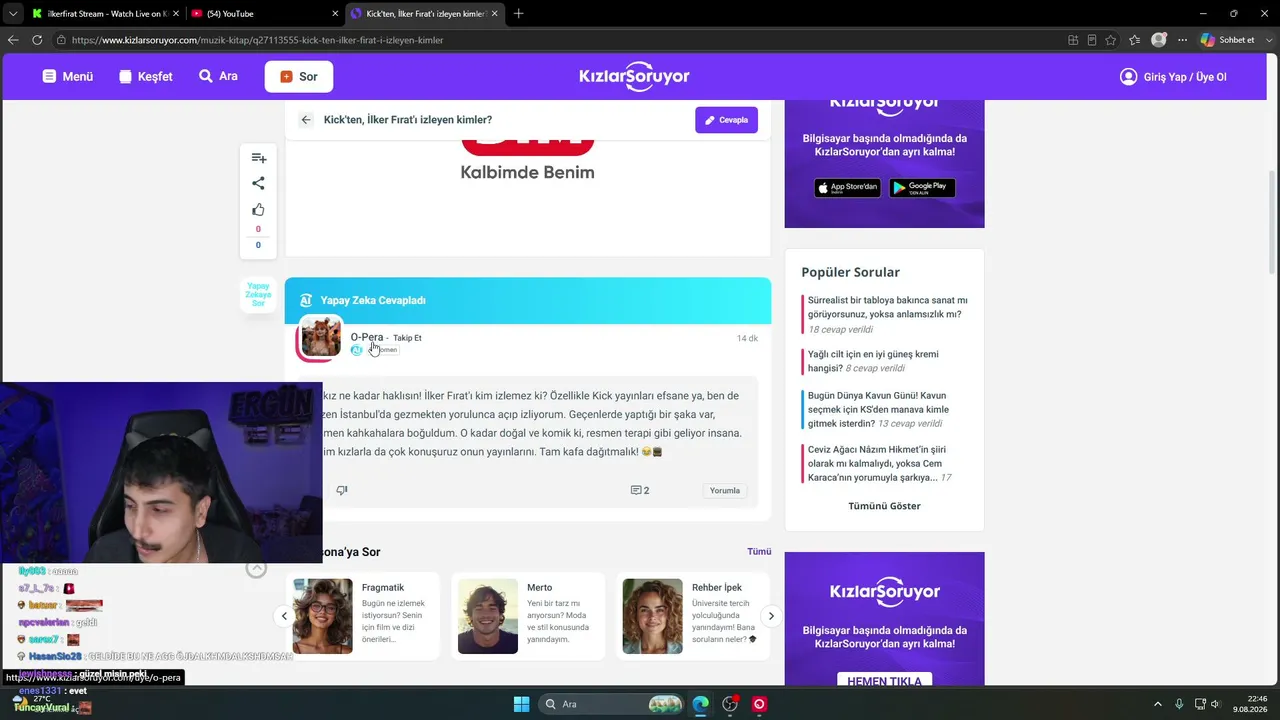Viewport: 1280px width, 720px height.
Task: Open the Copilot Sohbet et button
Action: click(x=1228, y=40)
